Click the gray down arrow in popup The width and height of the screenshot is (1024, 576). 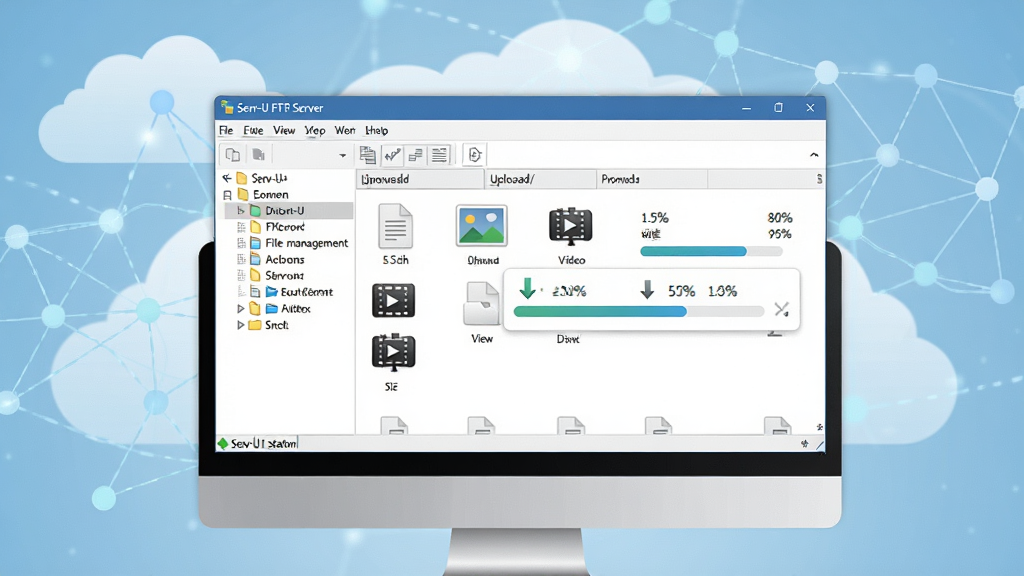pyautogui.click(x=647, y=289)
